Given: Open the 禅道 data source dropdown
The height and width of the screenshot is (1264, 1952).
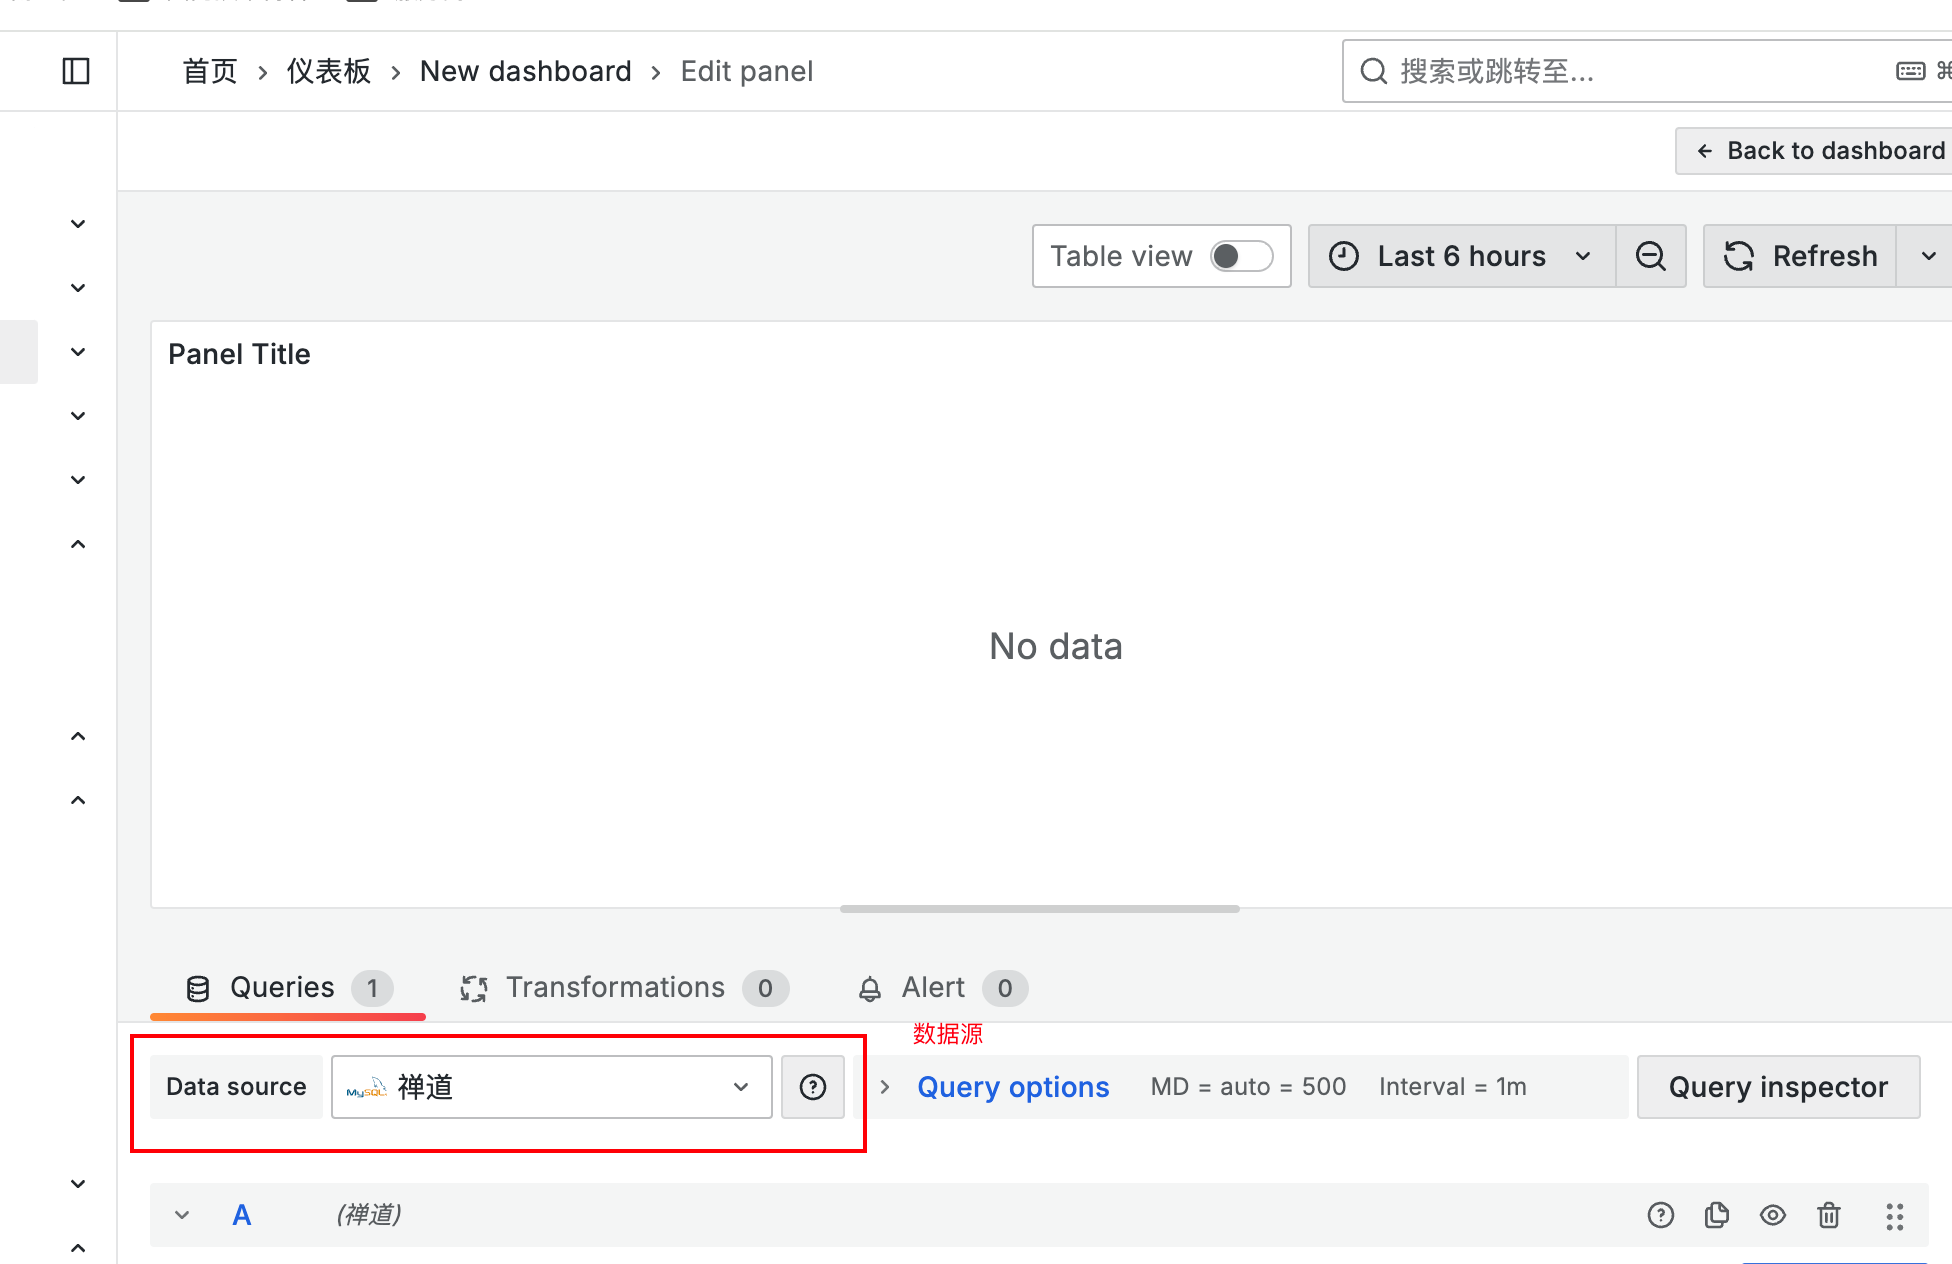Looking at the screenshot, I should pyautogui.click(x=552, y=1087).
